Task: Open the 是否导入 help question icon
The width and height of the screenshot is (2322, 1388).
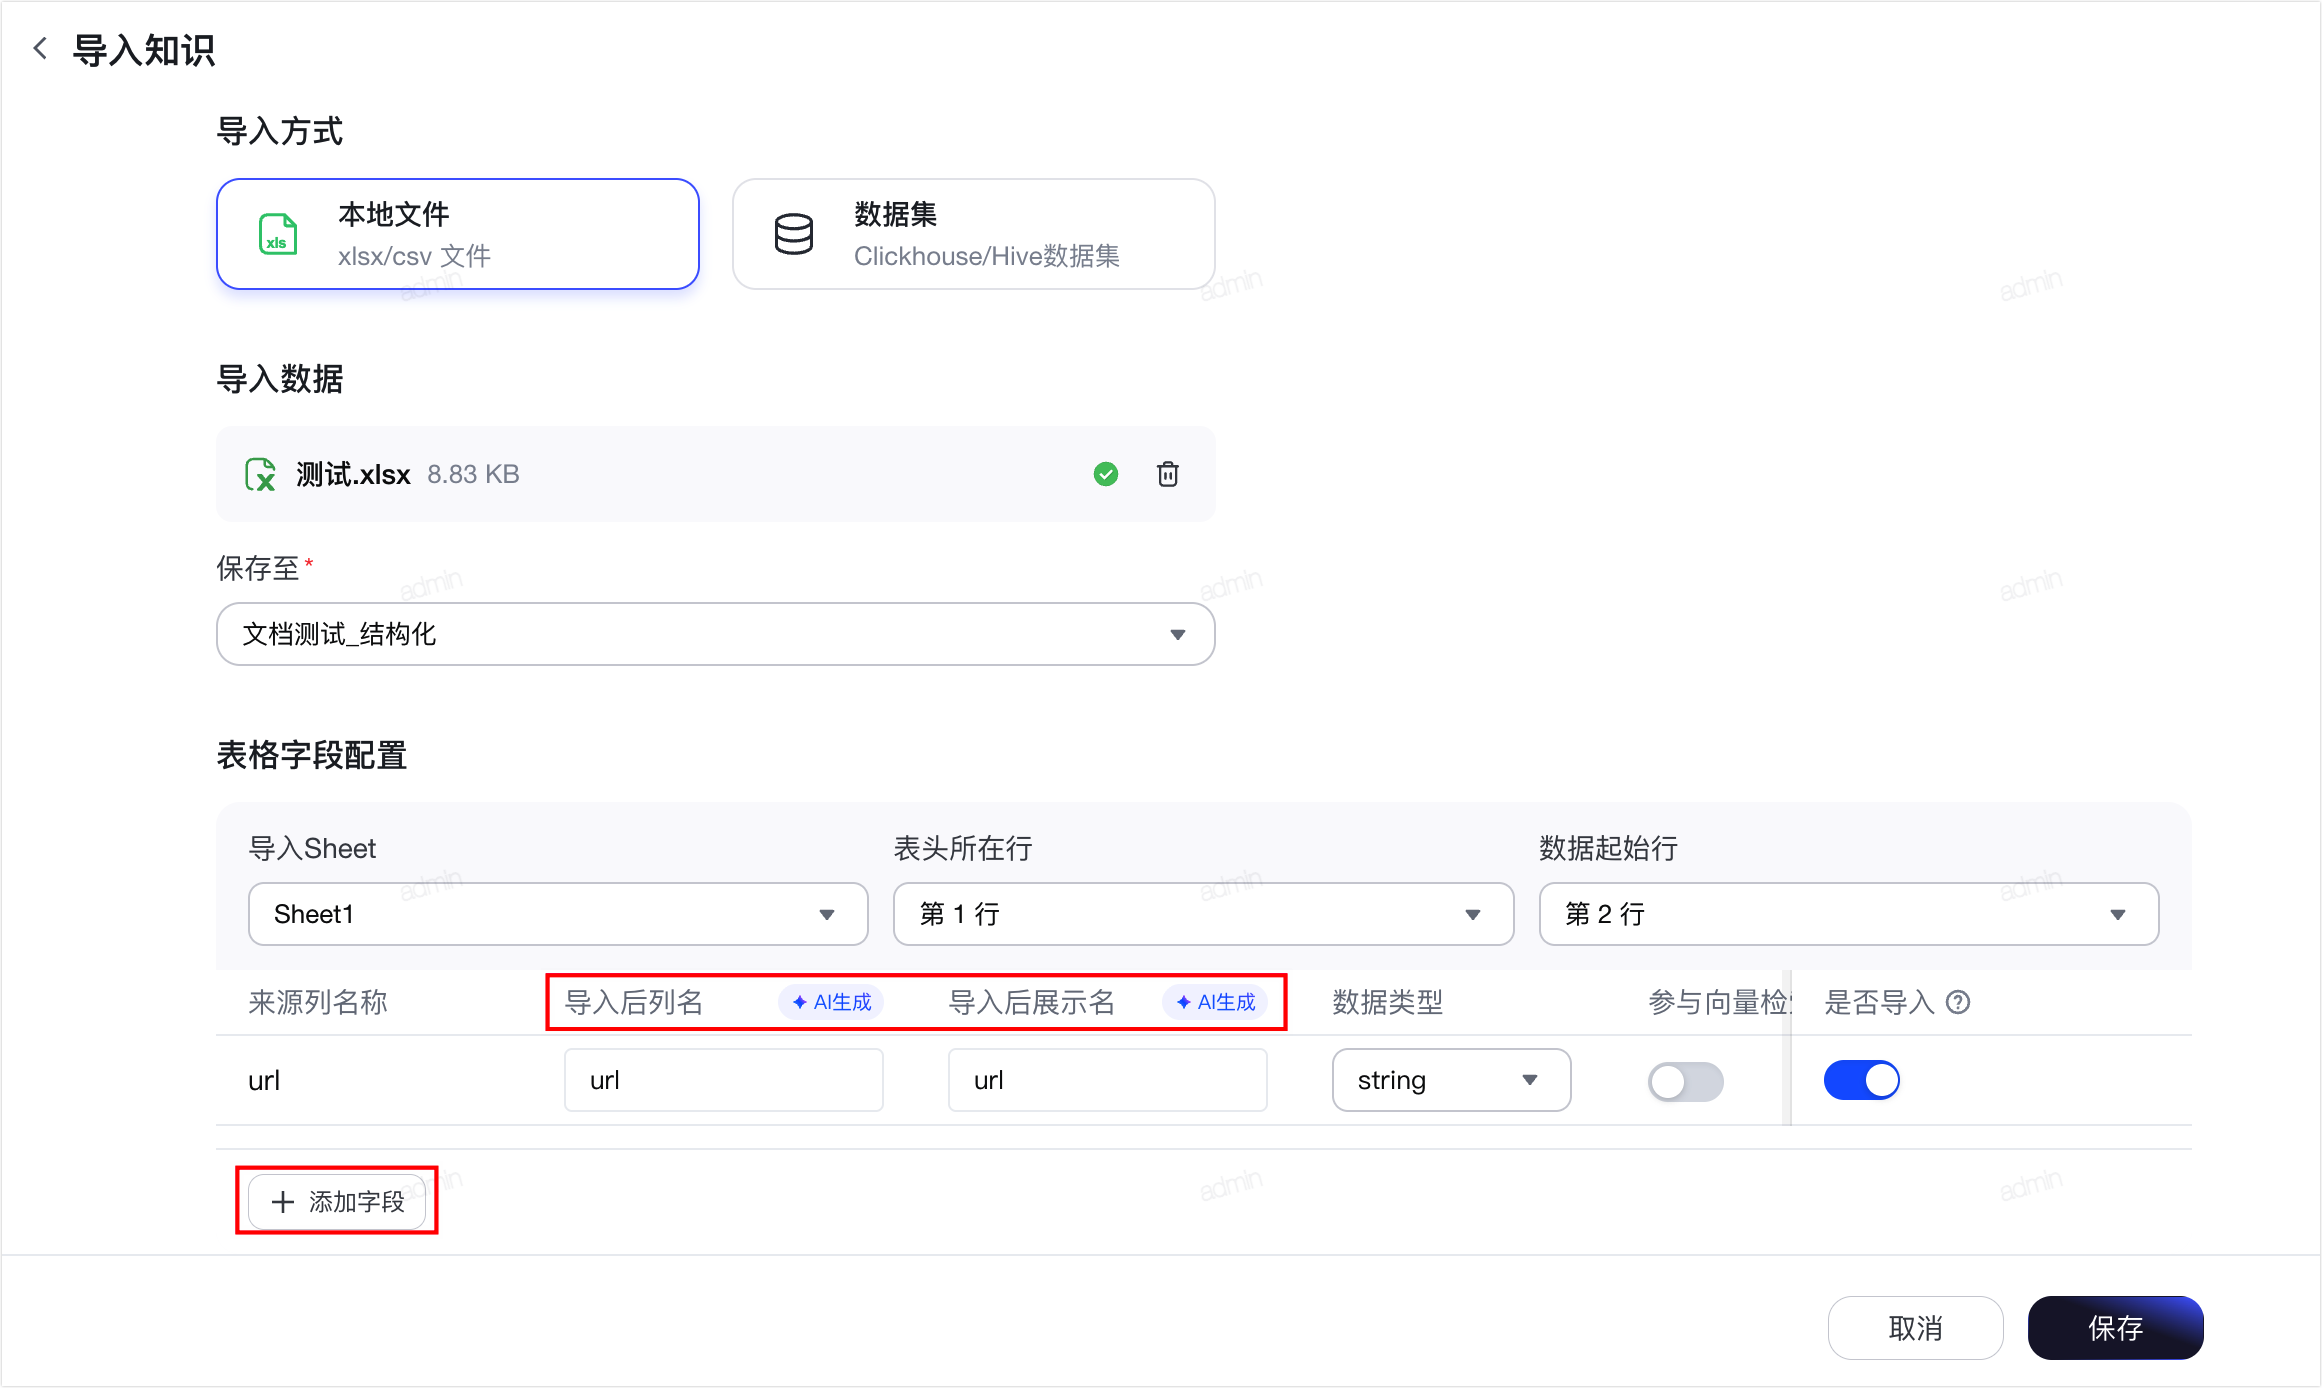Action: 1958,1002
